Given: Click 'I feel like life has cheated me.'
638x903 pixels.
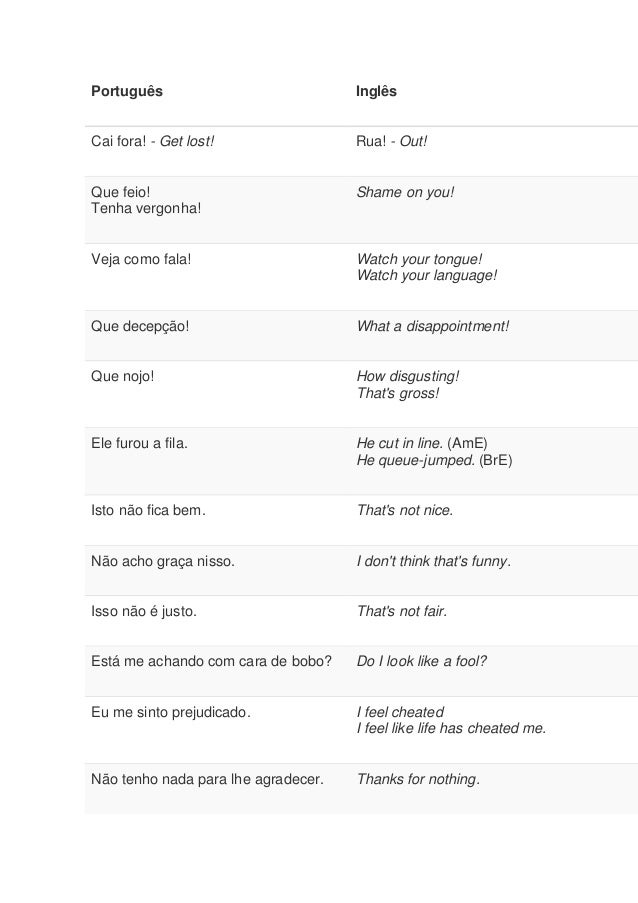Looking at the screenshot, I should click(x=451, y=729).
